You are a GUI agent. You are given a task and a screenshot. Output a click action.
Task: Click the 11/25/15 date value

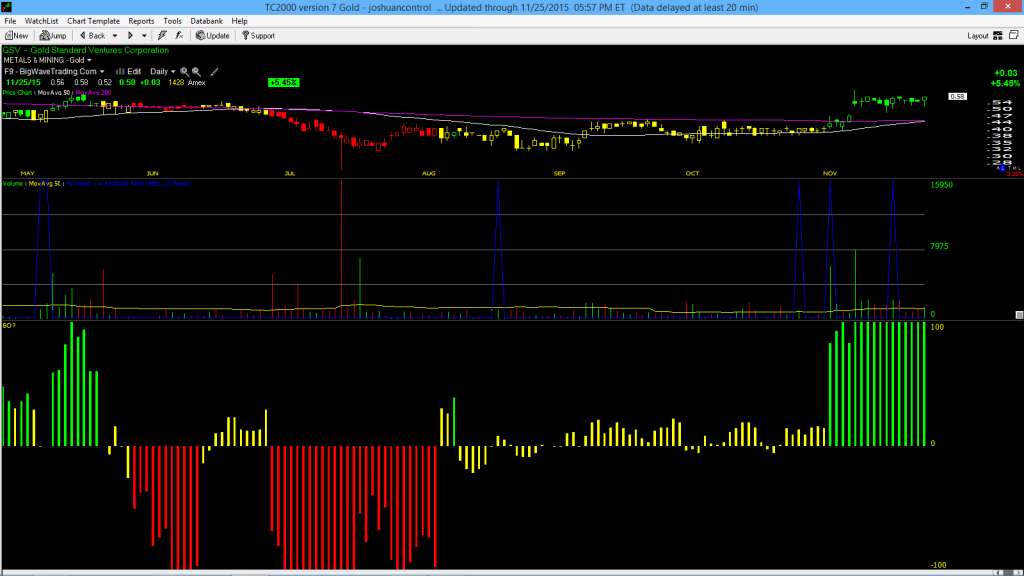click(x=23, y=82)
